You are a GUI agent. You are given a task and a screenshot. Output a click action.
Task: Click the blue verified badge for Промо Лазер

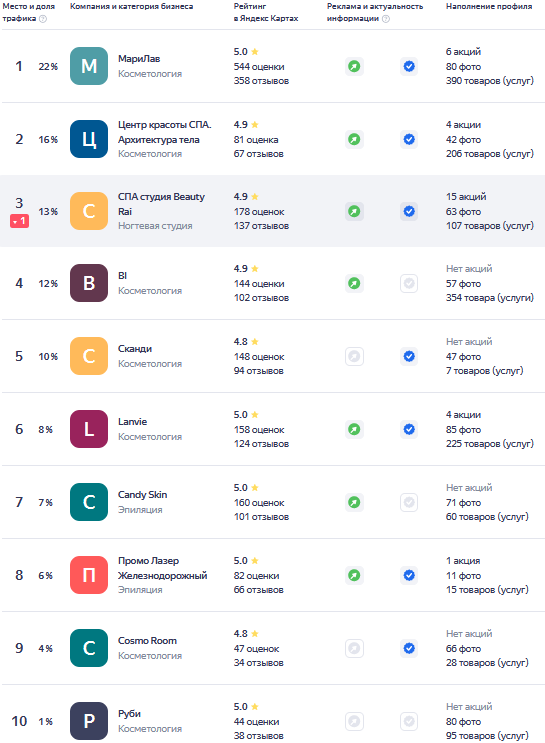409,575
